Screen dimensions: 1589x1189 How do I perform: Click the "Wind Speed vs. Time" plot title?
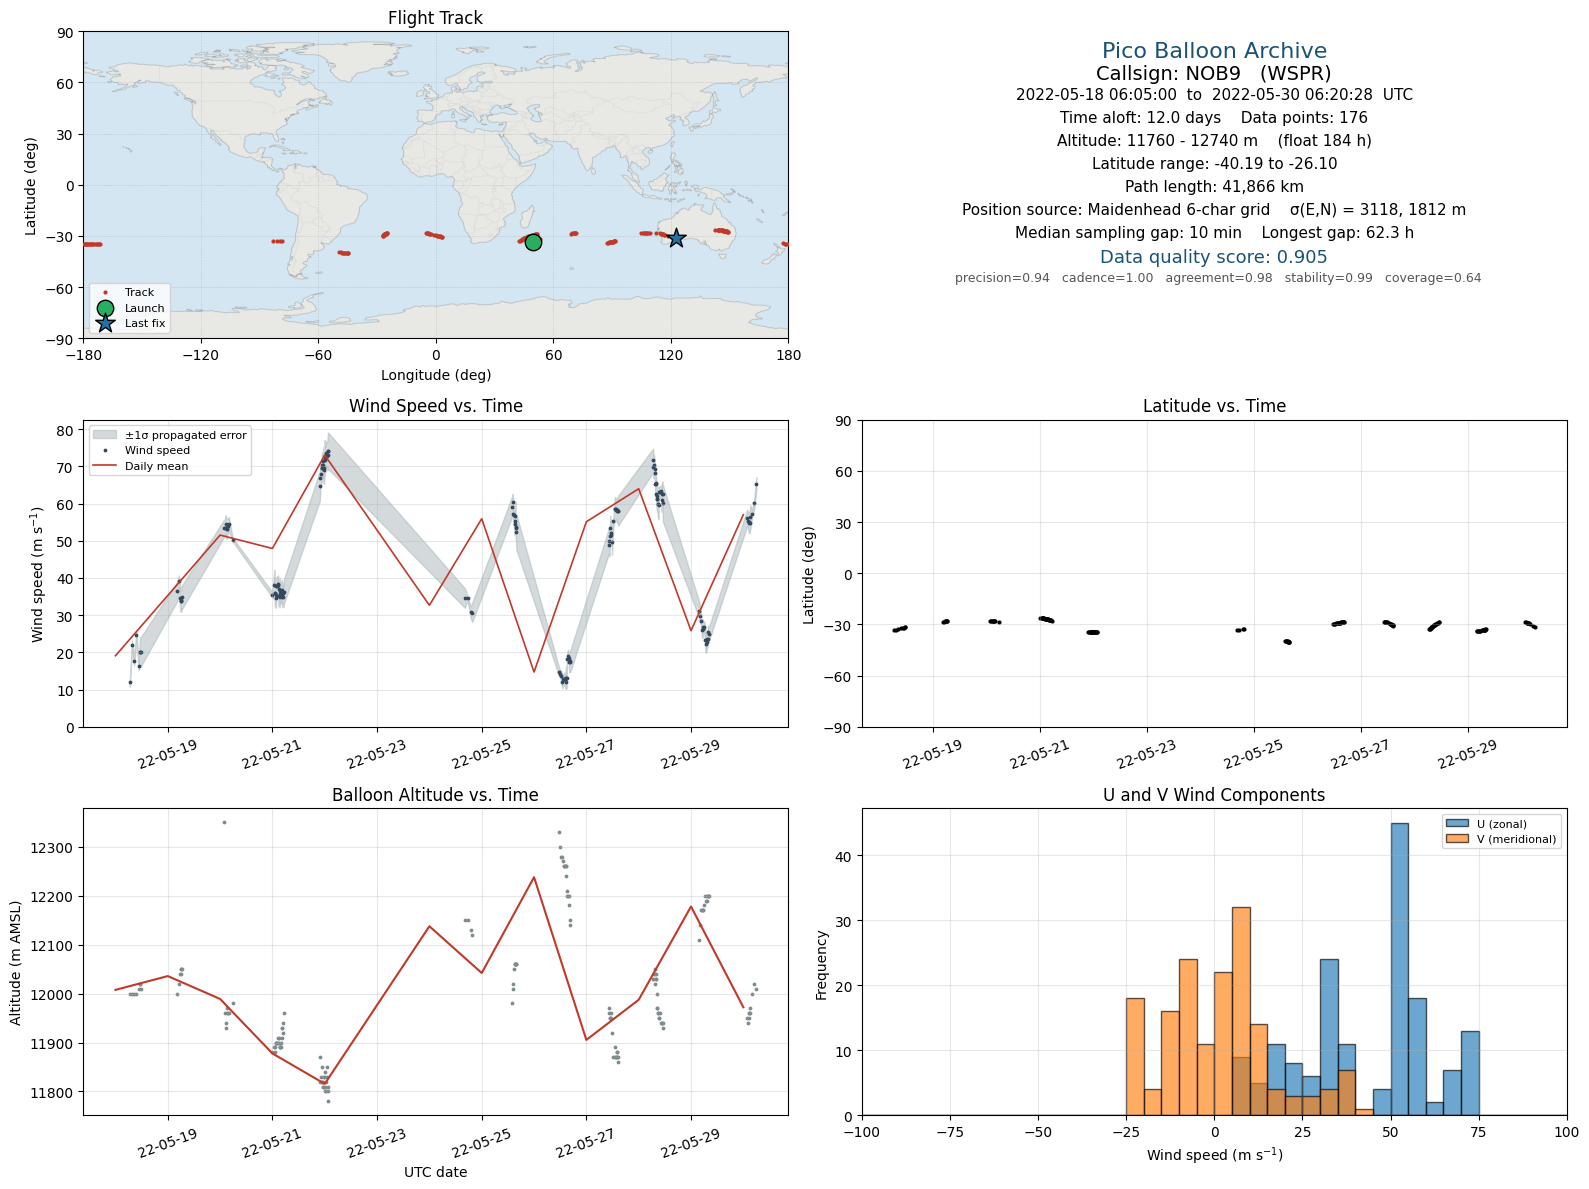click(x=435, y=406)
